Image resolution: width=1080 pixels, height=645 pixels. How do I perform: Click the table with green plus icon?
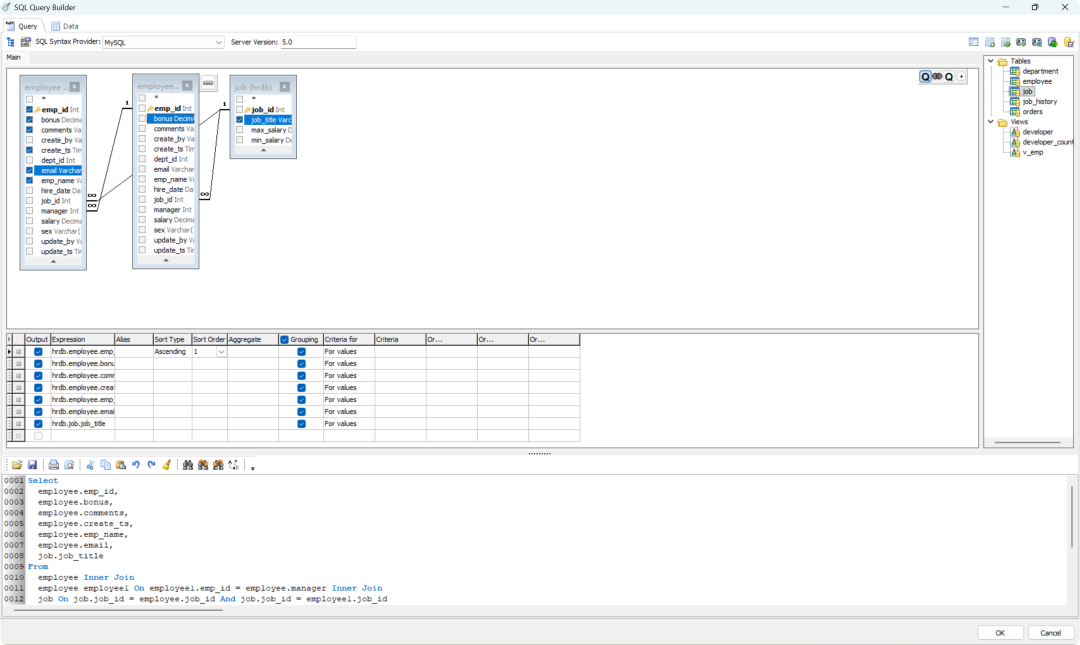990,42
